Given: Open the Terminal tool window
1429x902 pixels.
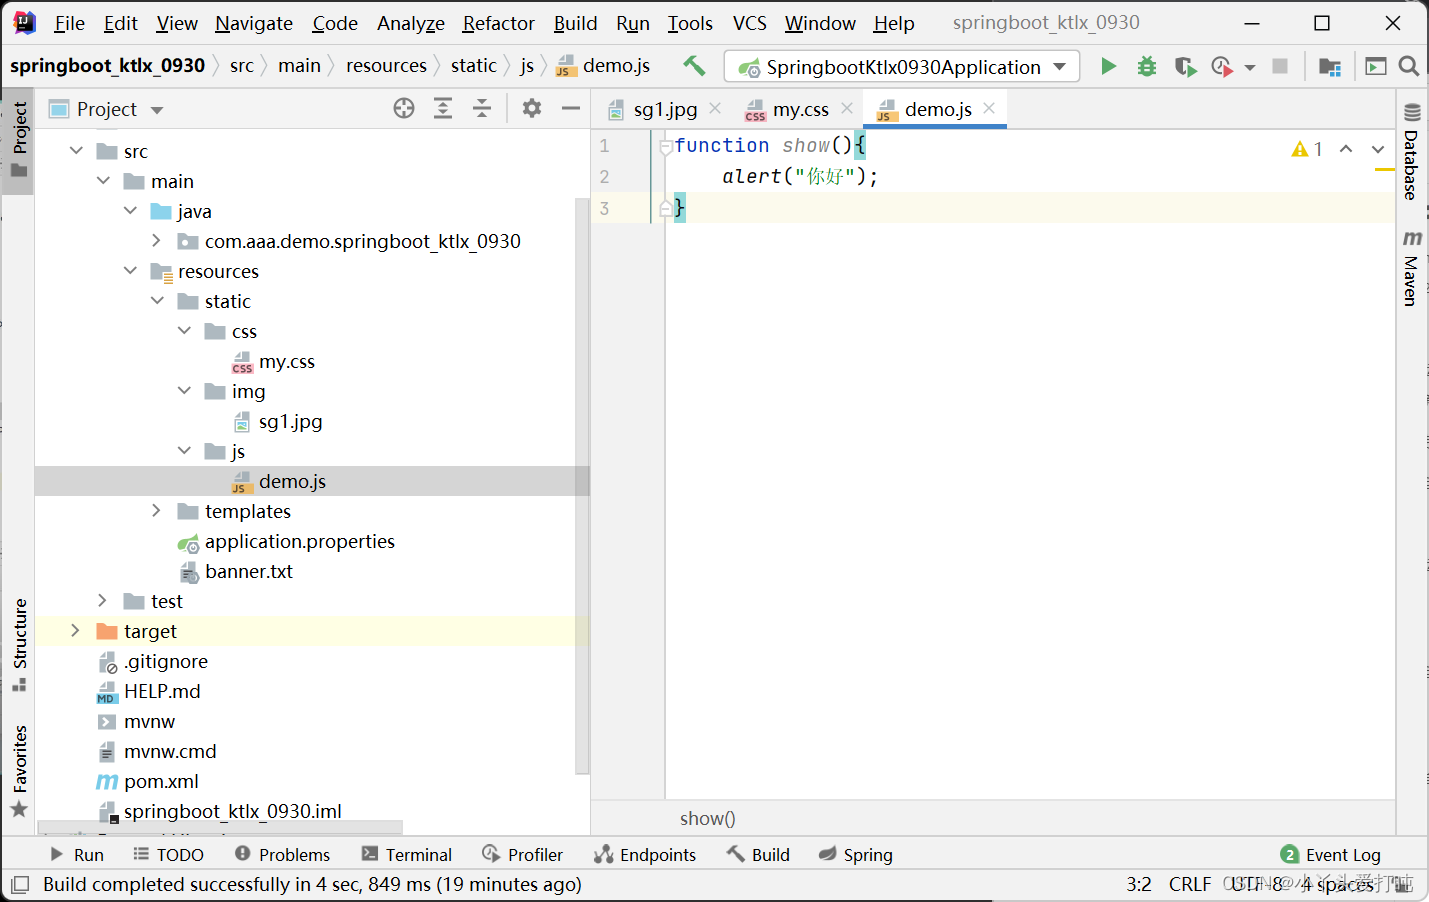Looking at the screenshot, I should [406, 855].
